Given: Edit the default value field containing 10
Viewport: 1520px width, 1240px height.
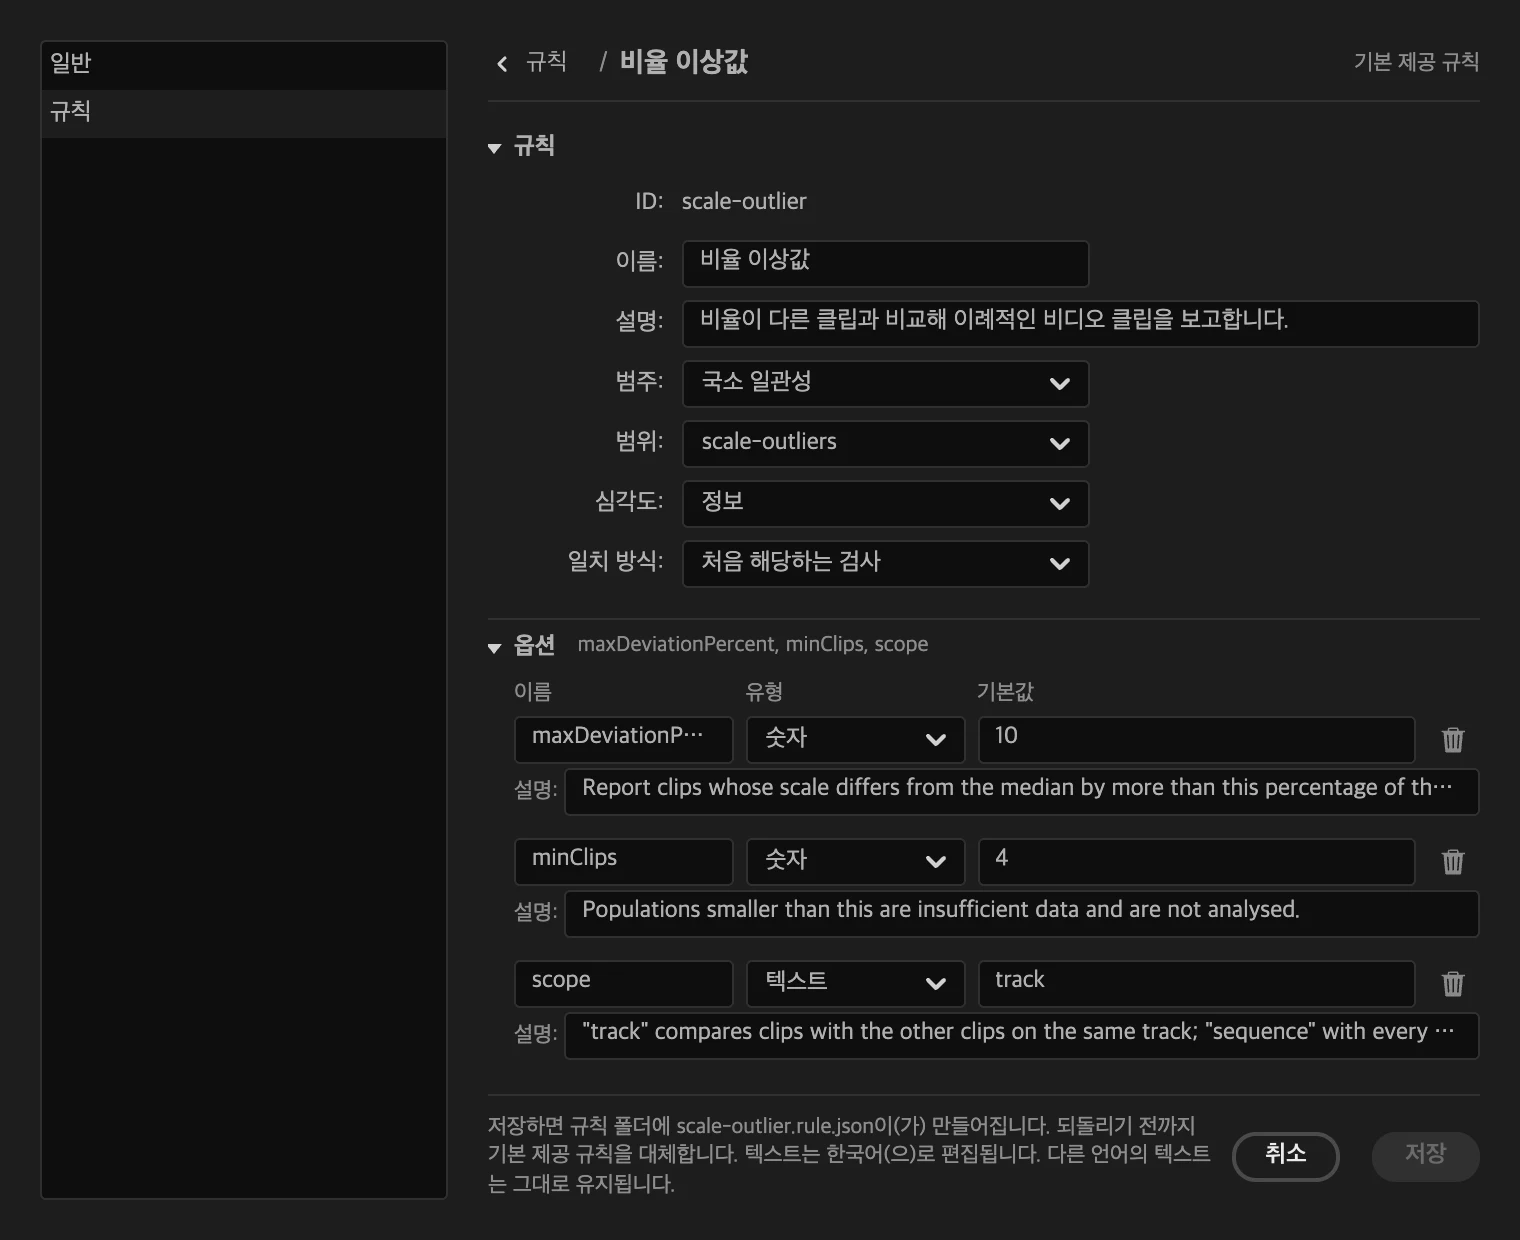Looking at the screenshot, I should (1197, 740).
